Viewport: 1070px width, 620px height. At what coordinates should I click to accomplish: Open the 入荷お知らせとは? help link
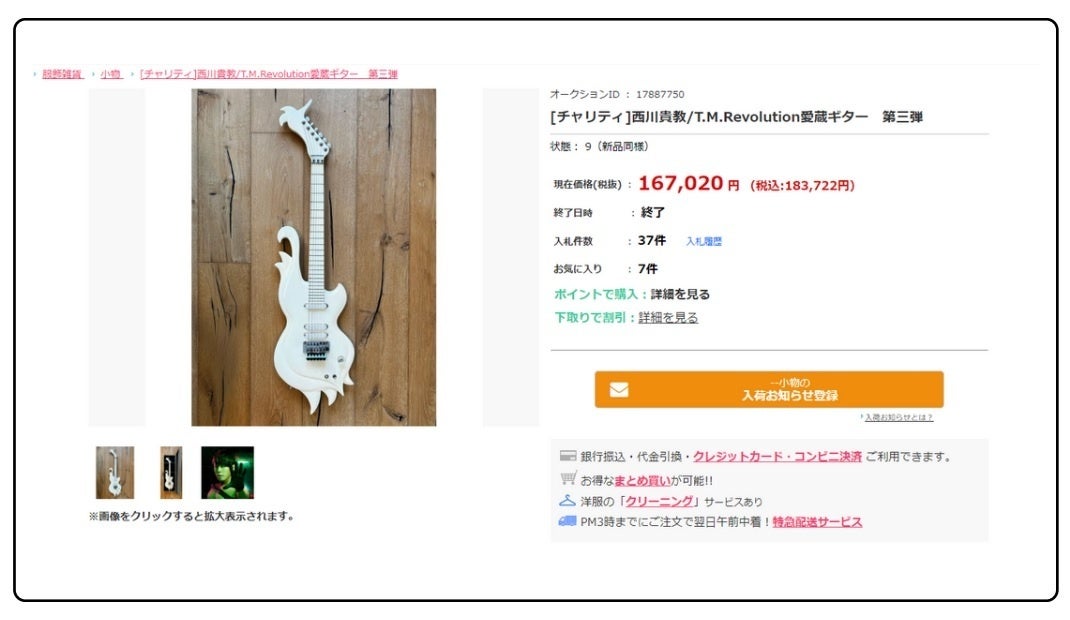pos(899,417)
